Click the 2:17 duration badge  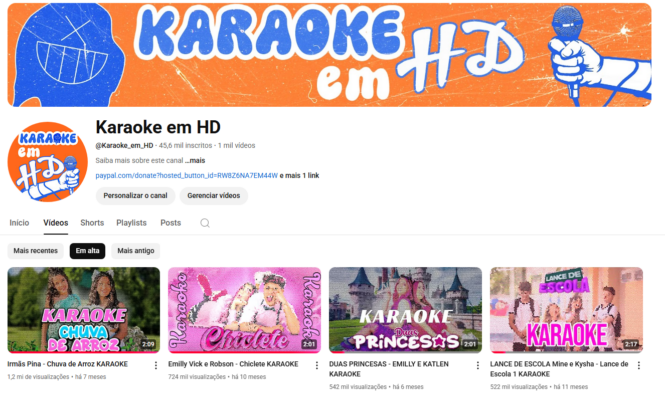[631, 344]
